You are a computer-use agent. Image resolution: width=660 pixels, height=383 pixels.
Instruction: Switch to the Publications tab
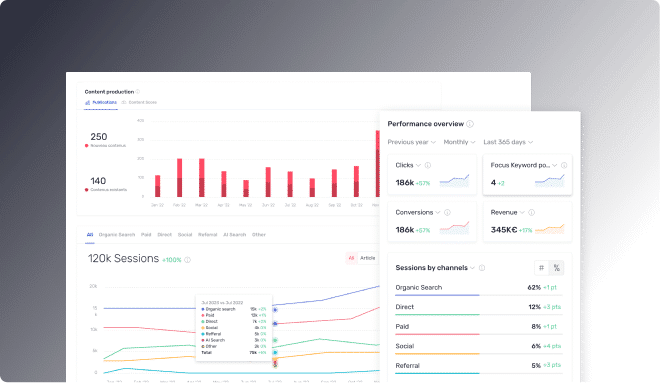point(101,102)
